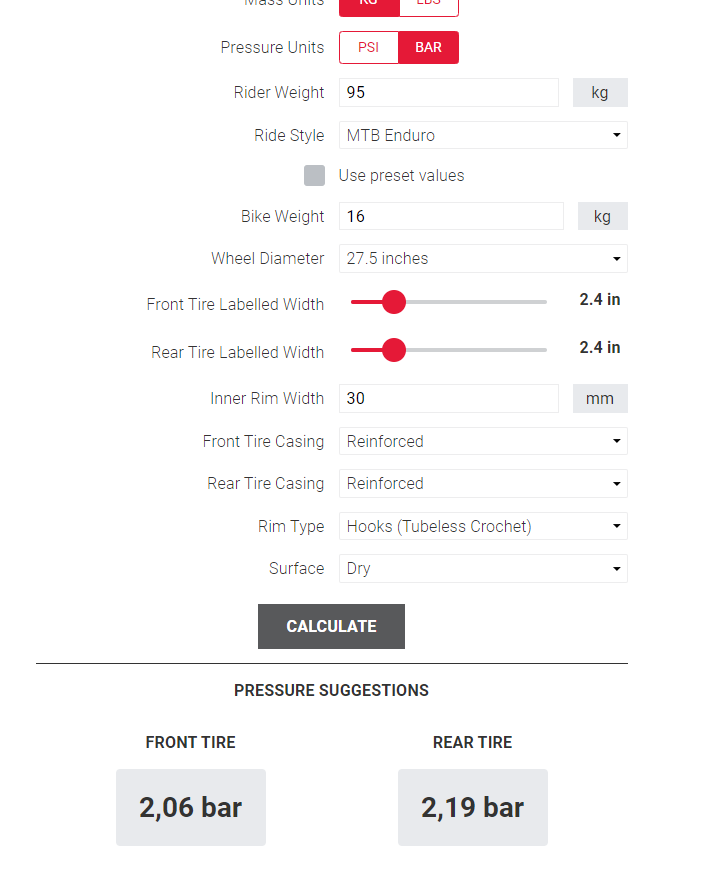The width and height of the screenshot is (727, 873).
Task: Open the Ride Style dropdown
Action: (x=483, y=135)
